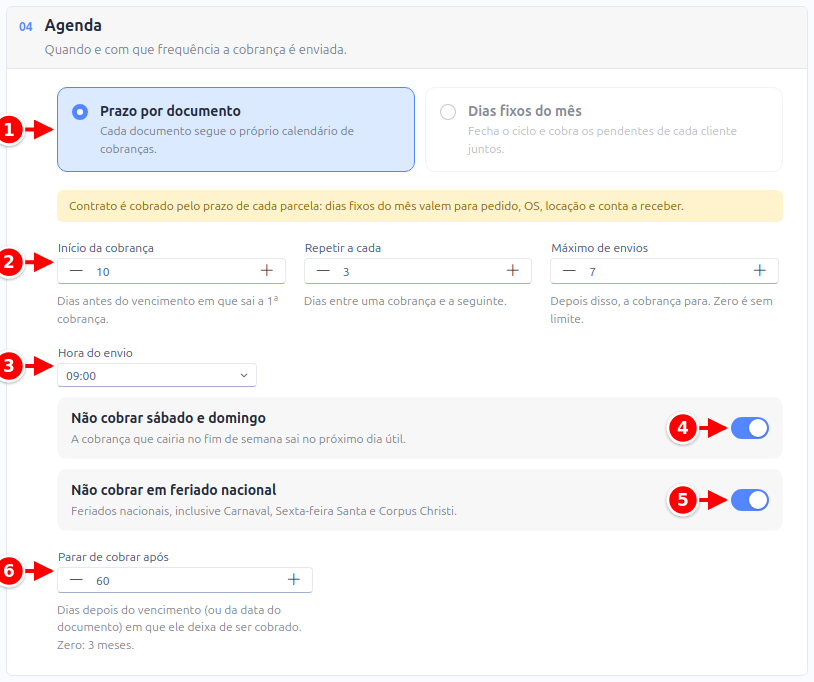The height and width of the screenshot is (682, 814).
Task: Decrease the Início da cobrança value
Action: pos(76,271)
